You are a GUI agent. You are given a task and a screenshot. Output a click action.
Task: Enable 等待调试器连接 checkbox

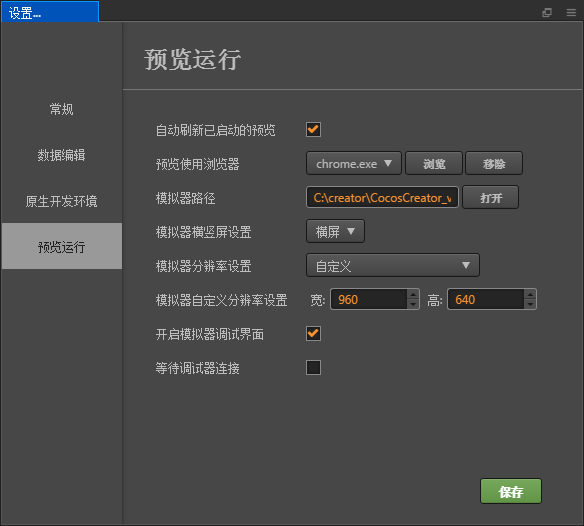pyautogui.click(x=313, y=367)
